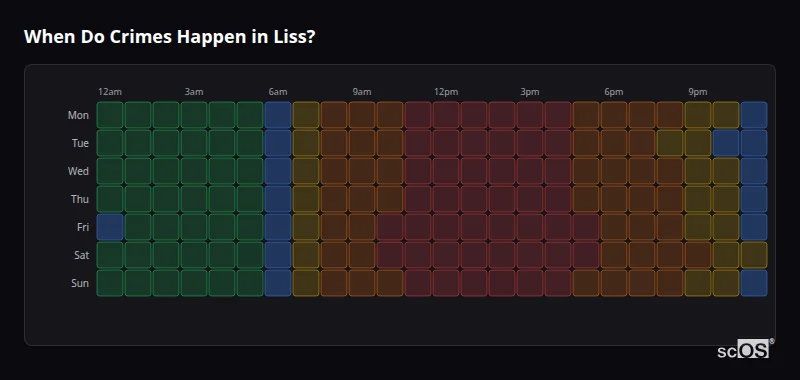Click the 'Sat' row label

(x=82, y=256)
